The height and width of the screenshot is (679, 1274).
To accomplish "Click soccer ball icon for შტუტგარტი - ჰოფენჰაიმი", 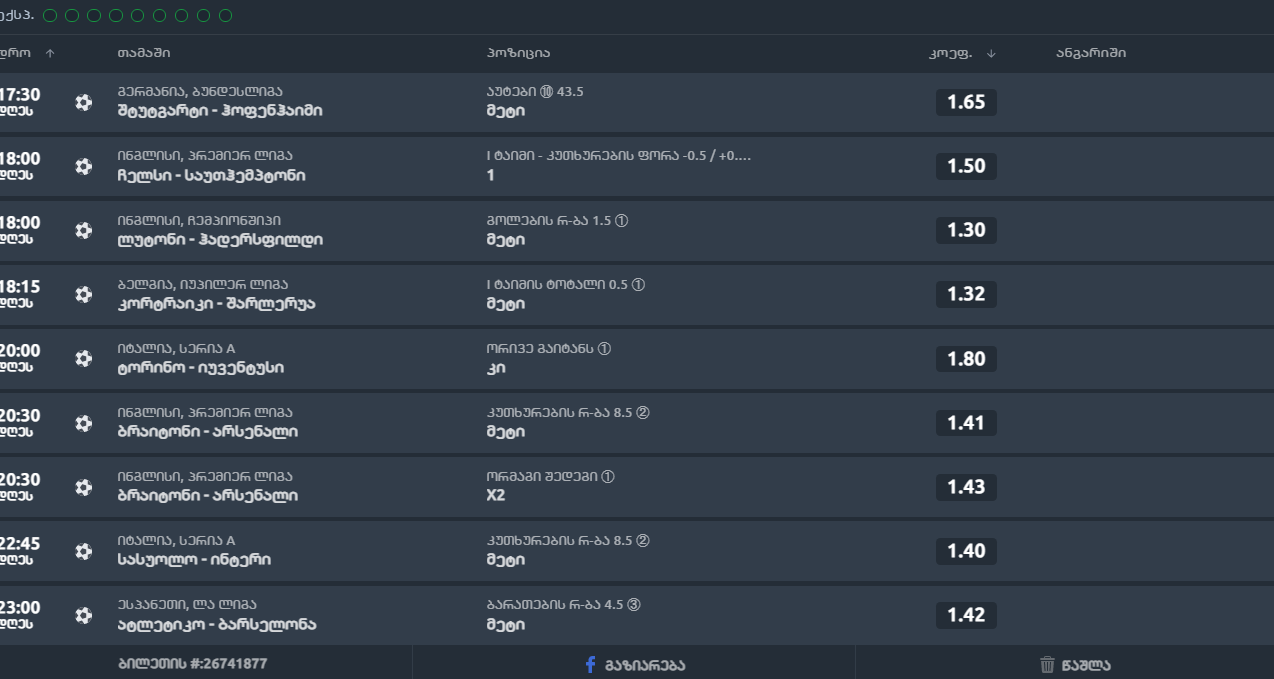I will coord(83,102).
